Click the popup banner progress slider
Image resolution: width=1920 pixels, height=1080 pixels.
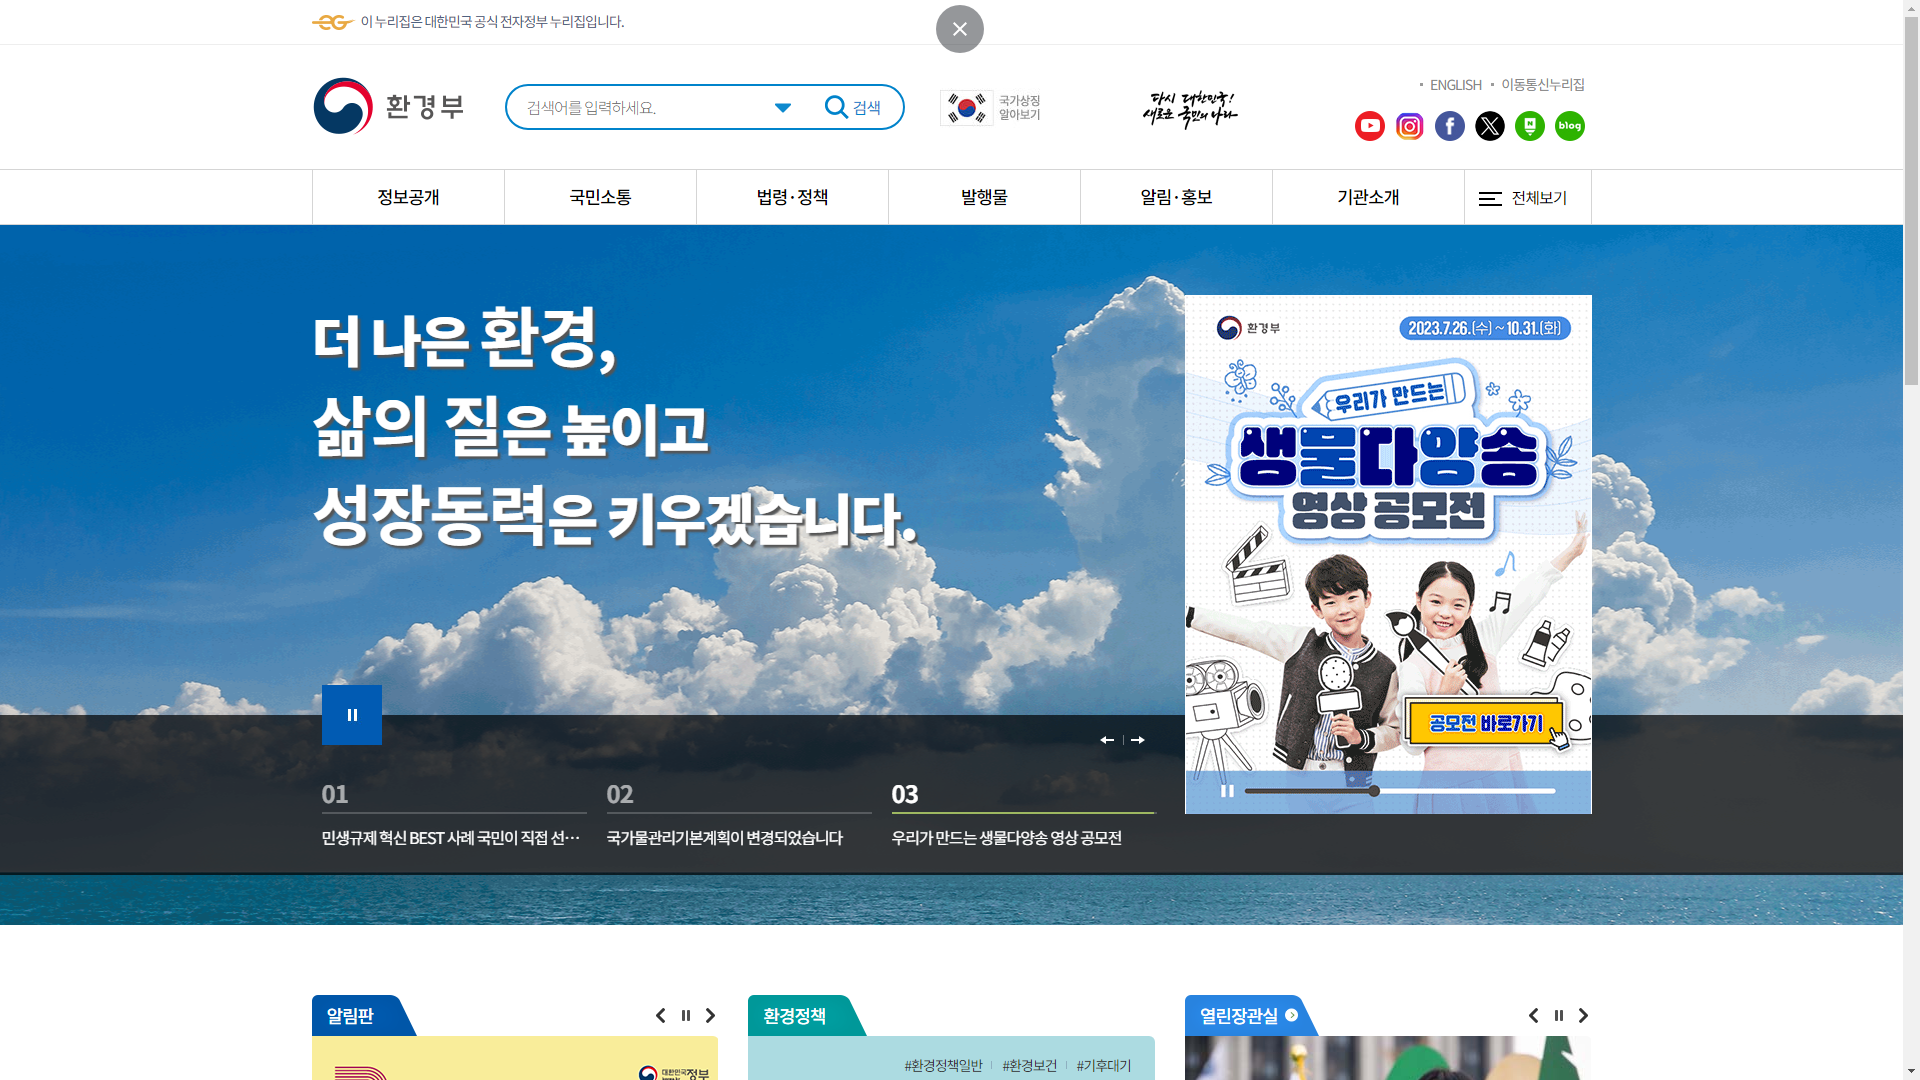(x=1399, y=791)
